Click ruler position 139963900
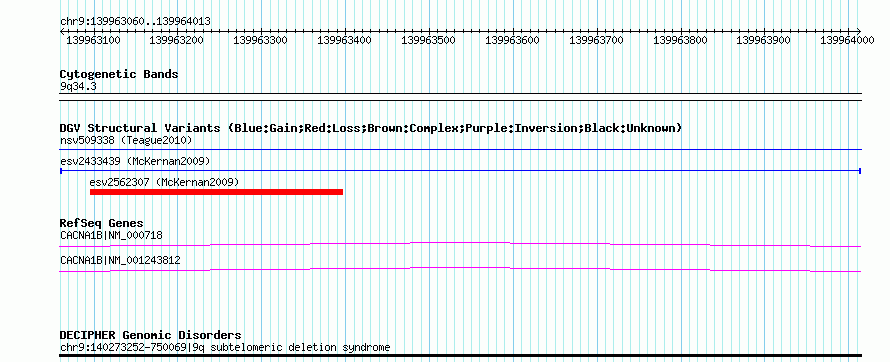 coord(763,40)
